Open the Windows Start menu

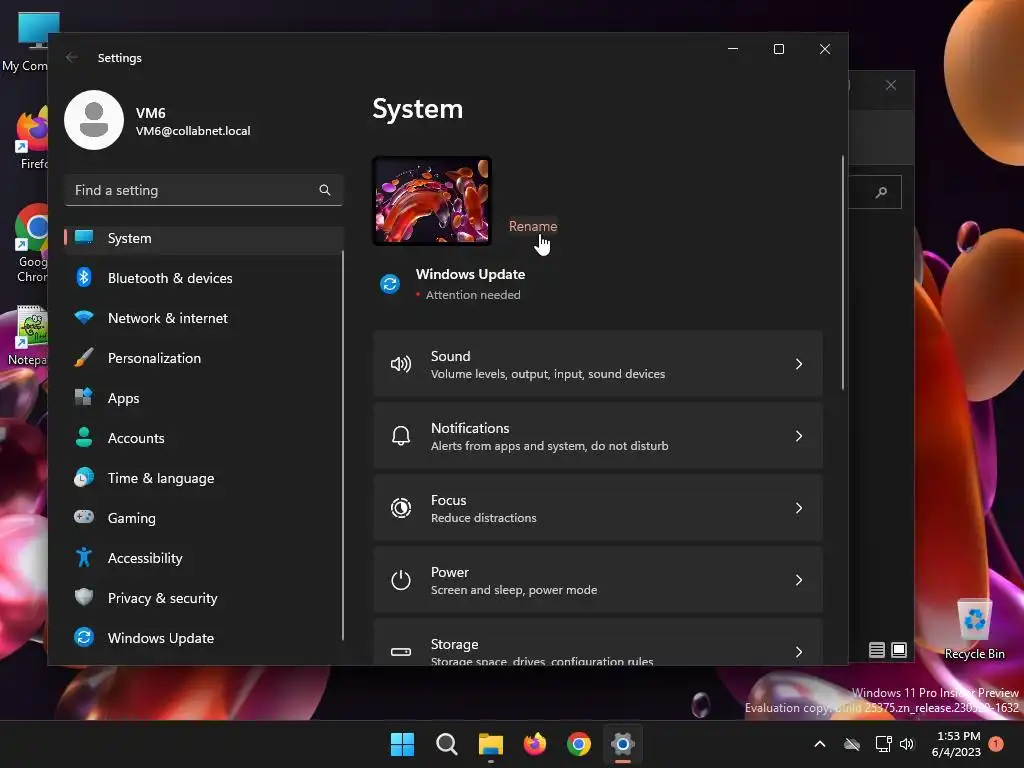point(402,744)
